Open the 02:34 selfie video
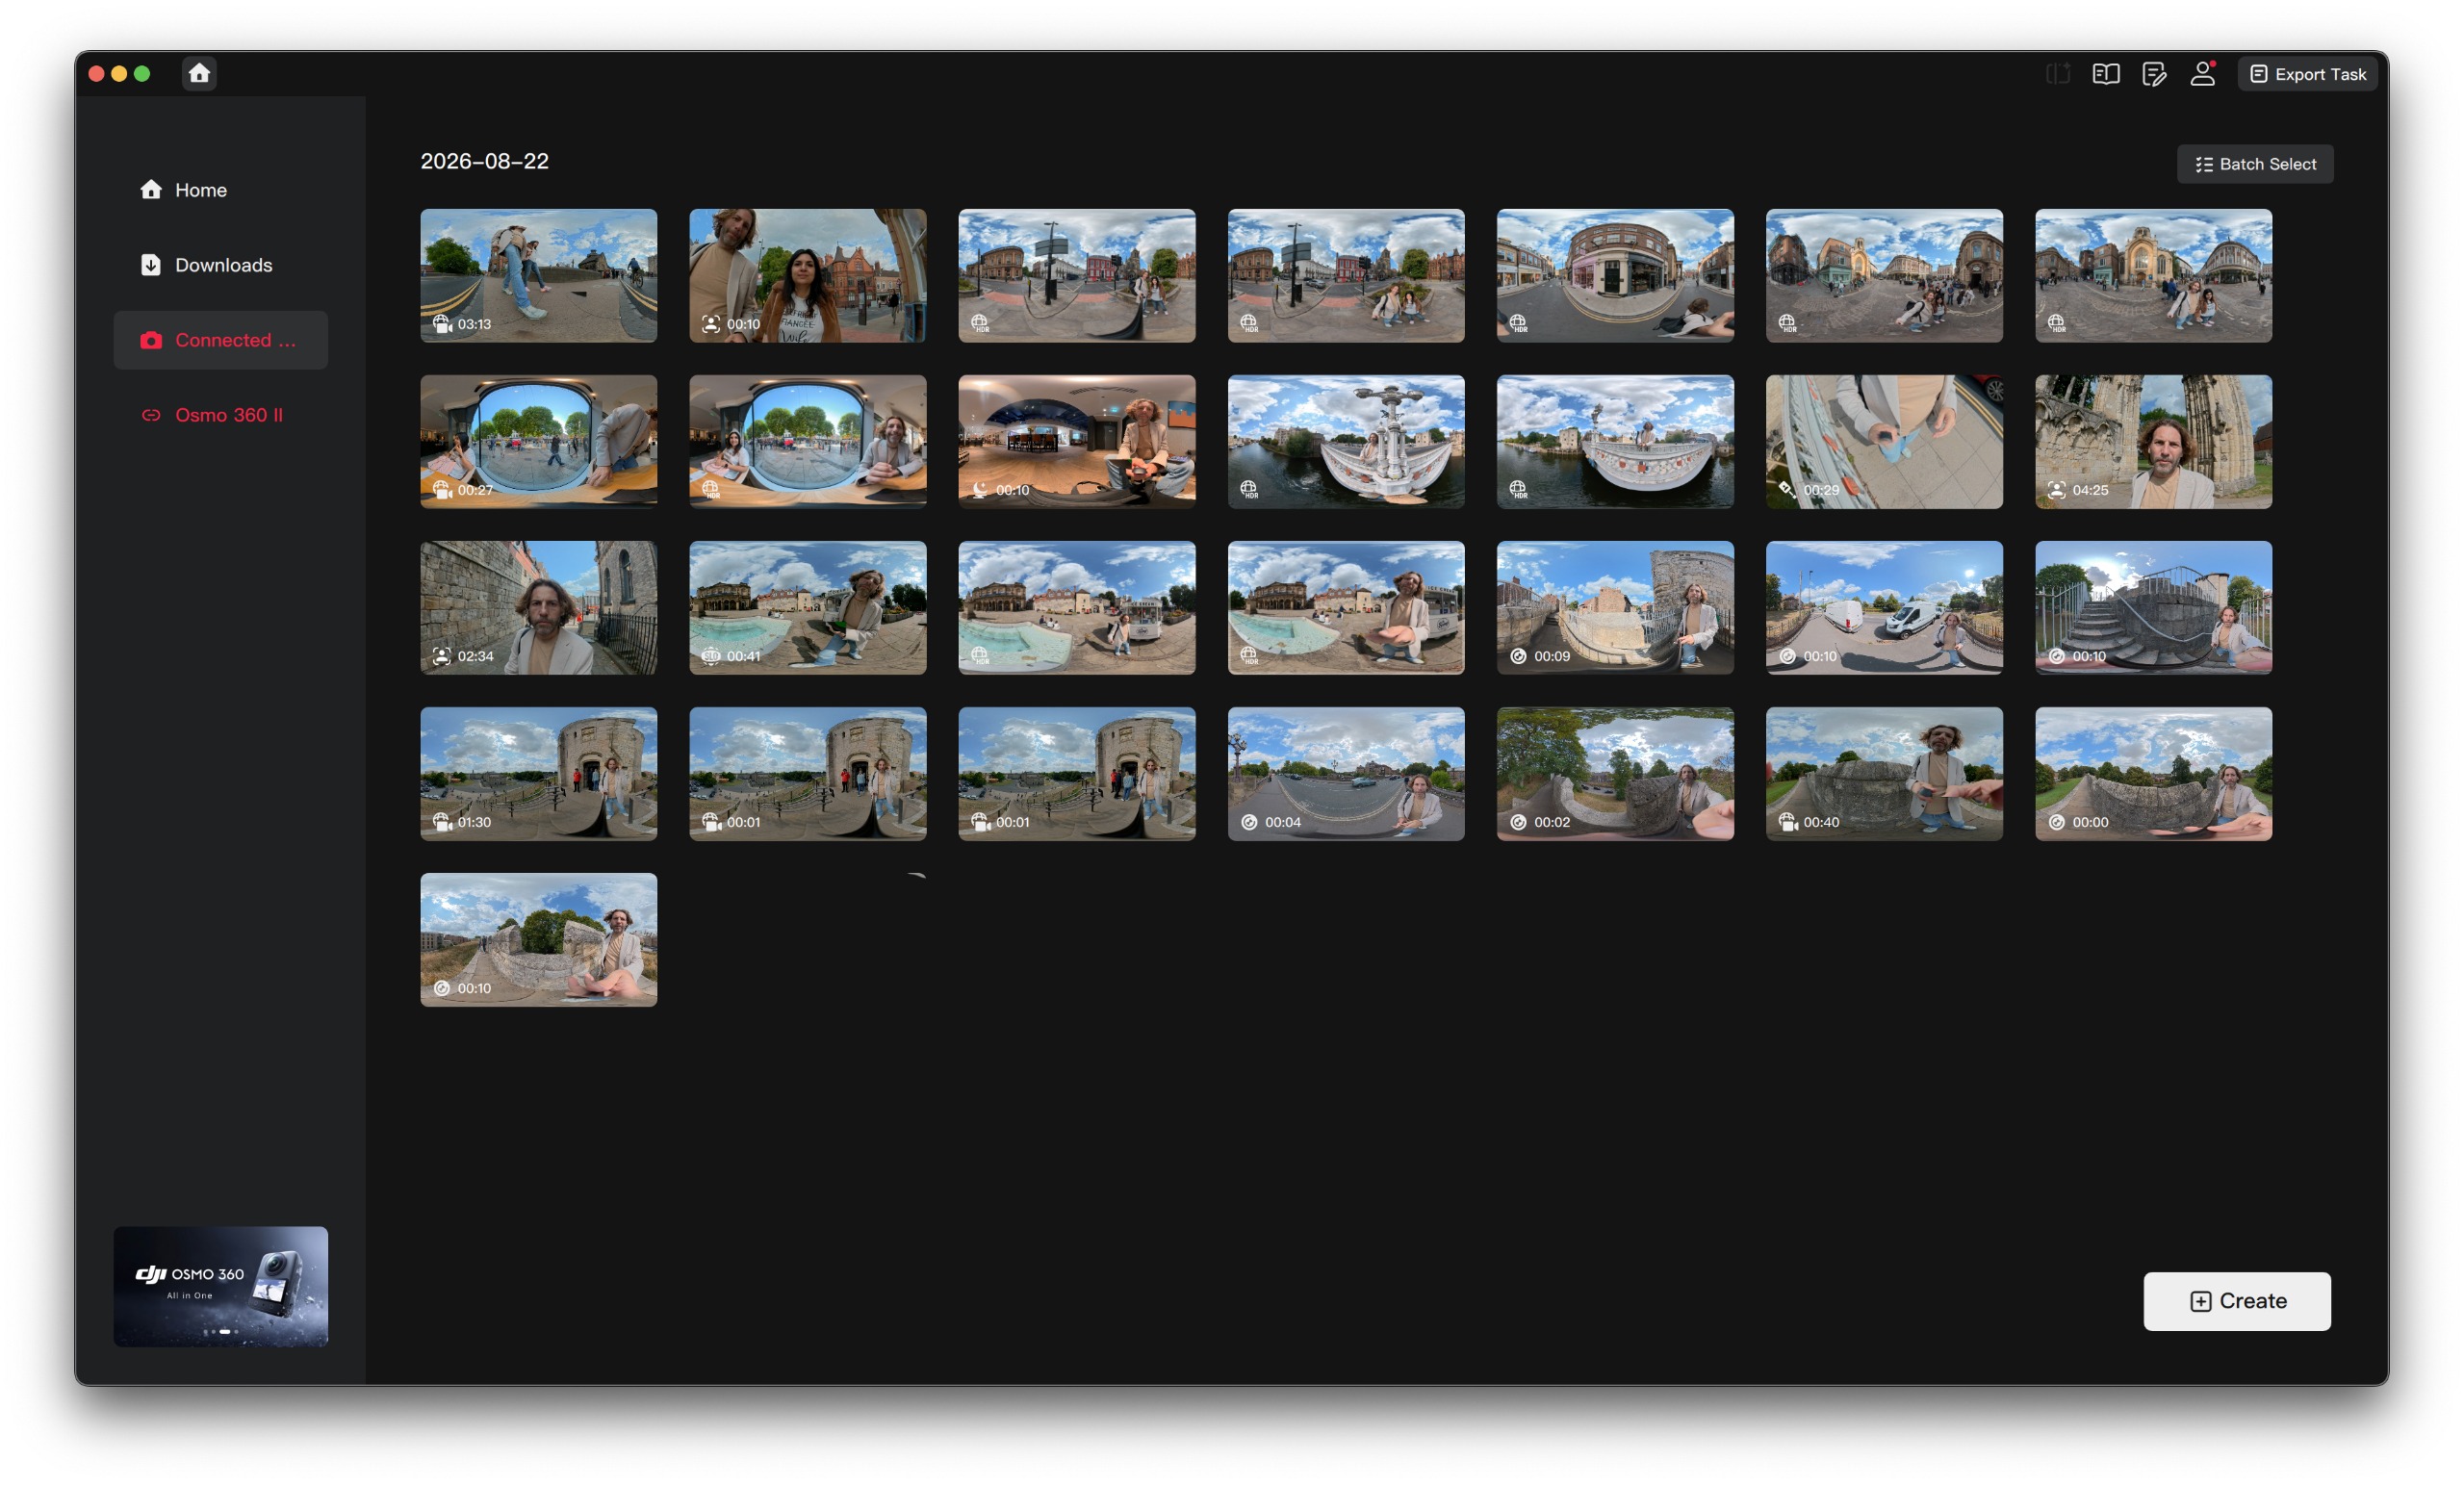Screen dimensions: 2464x1485 click(538, 607)
